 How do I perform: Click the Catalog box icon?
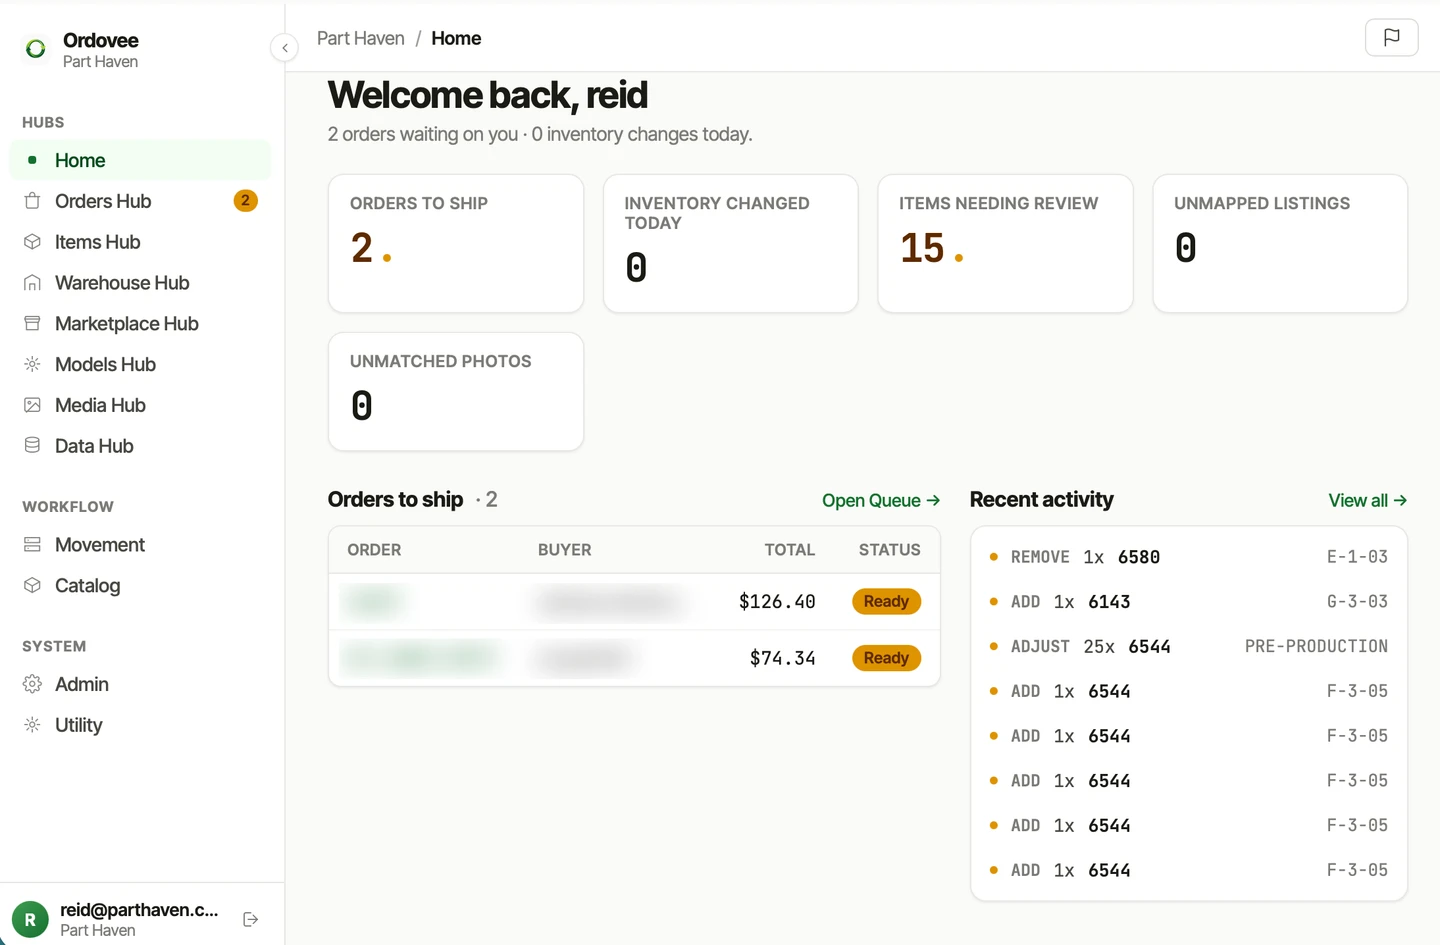(x=32, y=586)
